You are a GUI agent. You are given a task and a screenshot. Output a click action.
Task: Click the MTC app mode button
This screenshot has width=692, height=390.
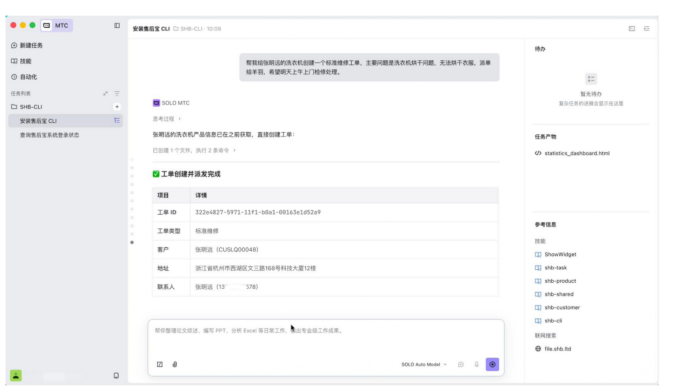(56, 26)
